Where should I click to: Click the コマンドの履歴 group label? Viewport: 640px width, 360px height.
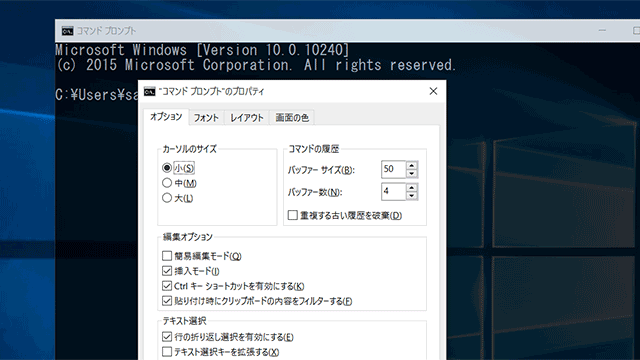313,149
